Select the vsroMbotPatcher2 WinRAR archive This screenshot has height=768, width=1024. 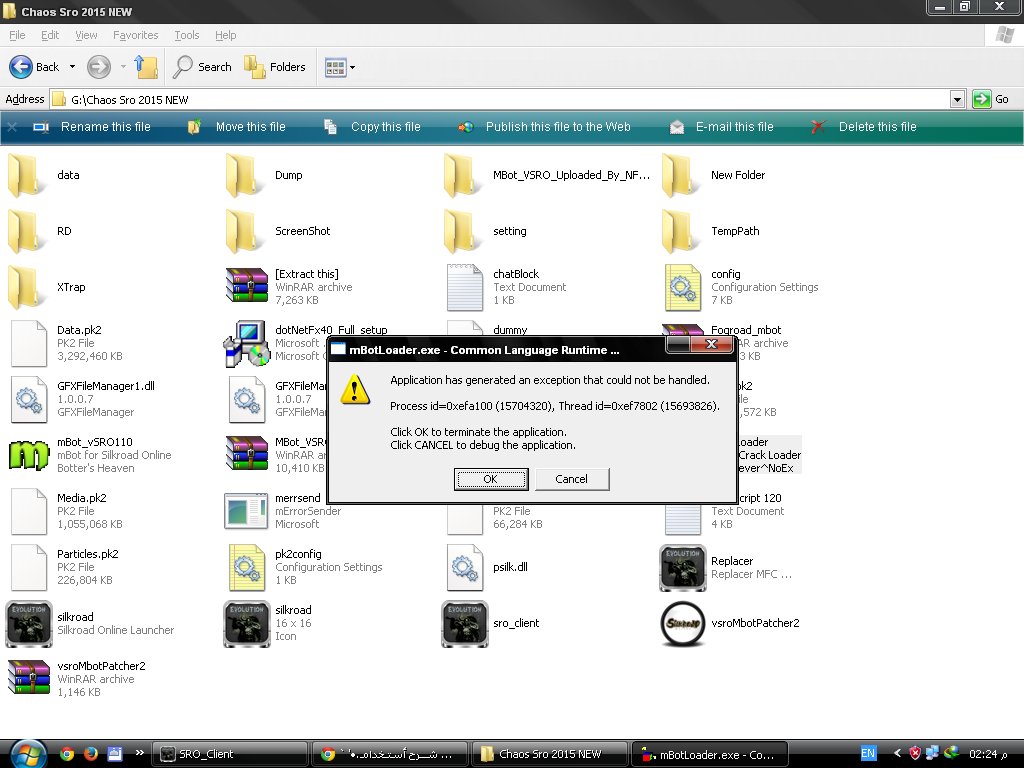tap(76, 679)
